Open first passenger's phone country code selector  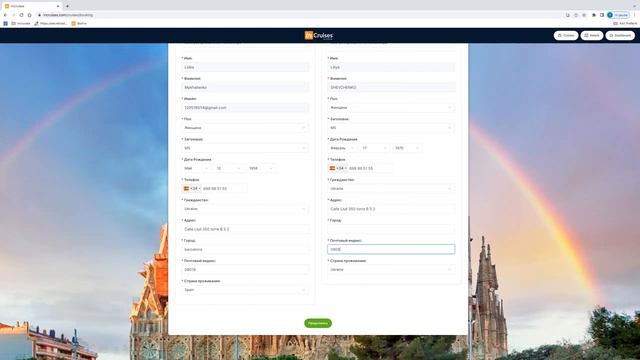pos(191,189)
